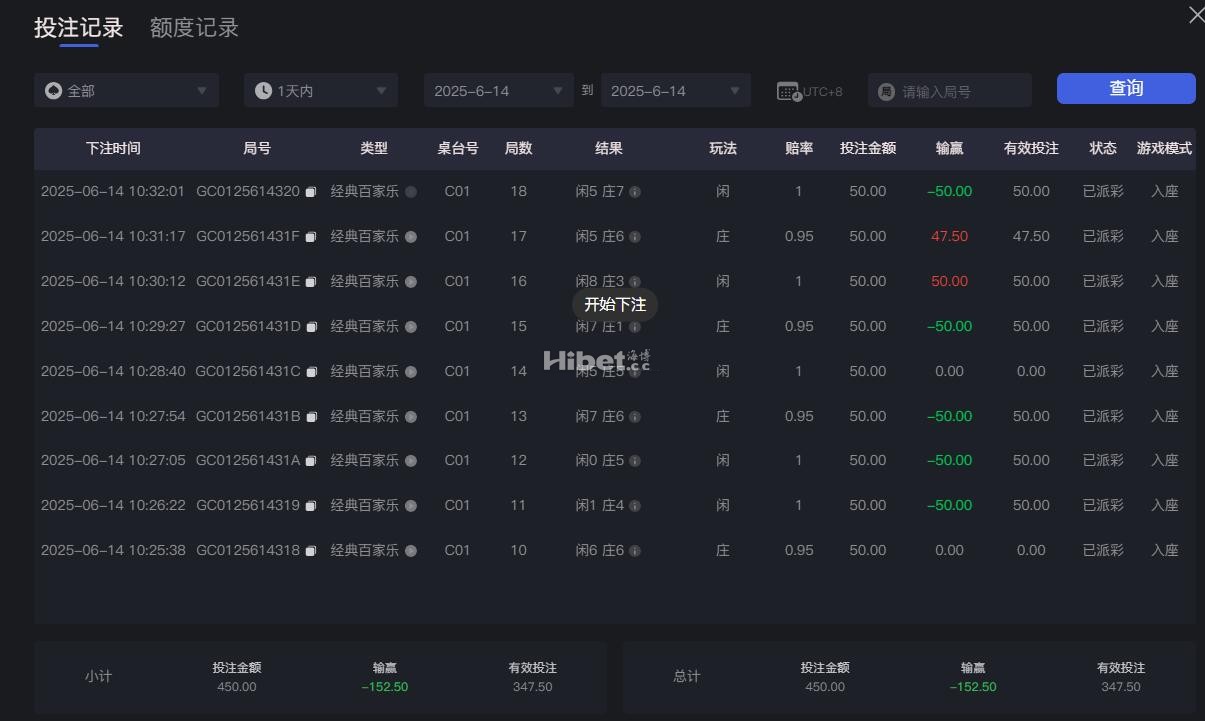Open result info for round 18
The width and height of the screenshot is (1205, 721).
635,192
